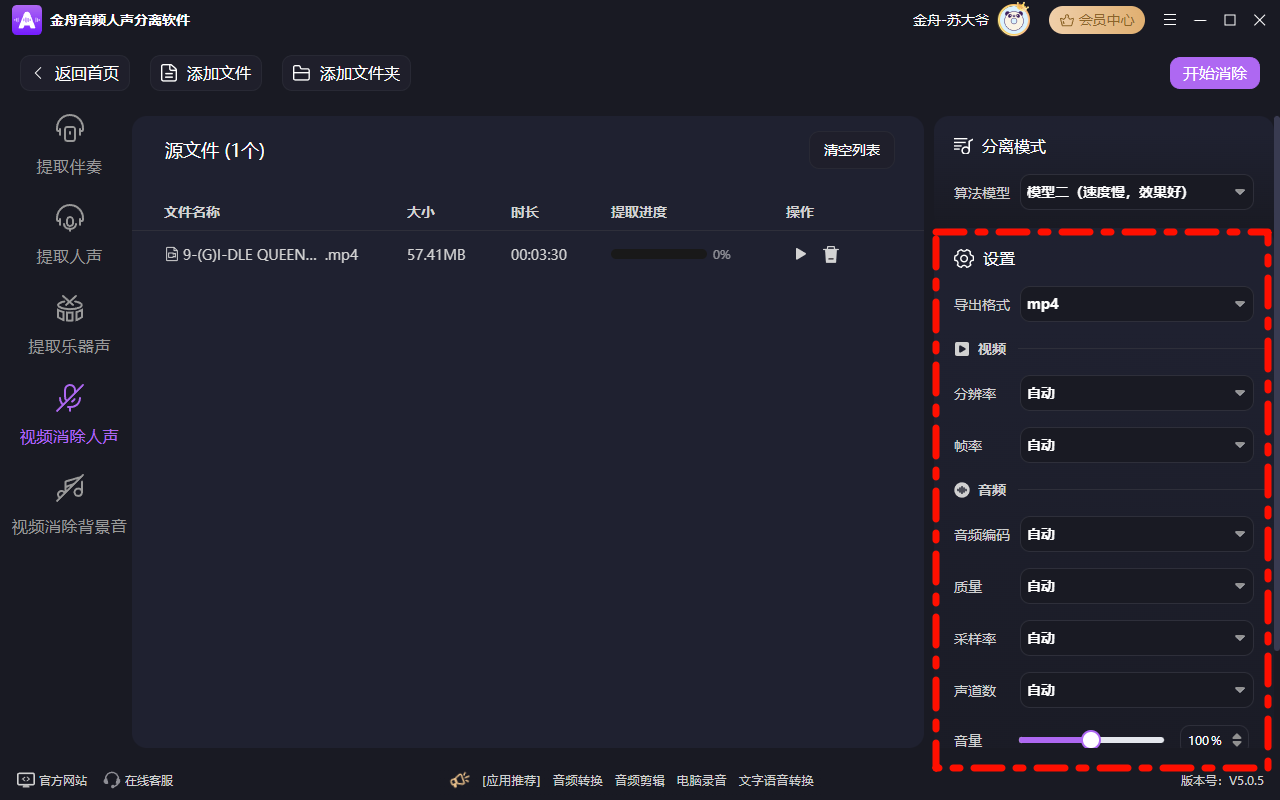Viewport: 1280px width, 800px height.
Task: Select 视频消除人声 muted microphone icon
Action: [69, 398]
